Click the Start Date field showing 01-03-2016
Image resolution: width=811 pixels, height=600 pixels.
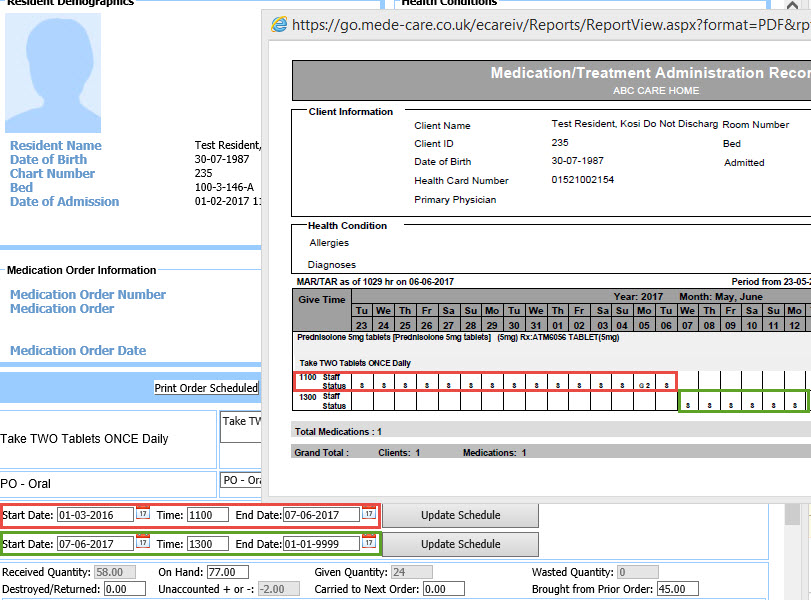[94, 515]
